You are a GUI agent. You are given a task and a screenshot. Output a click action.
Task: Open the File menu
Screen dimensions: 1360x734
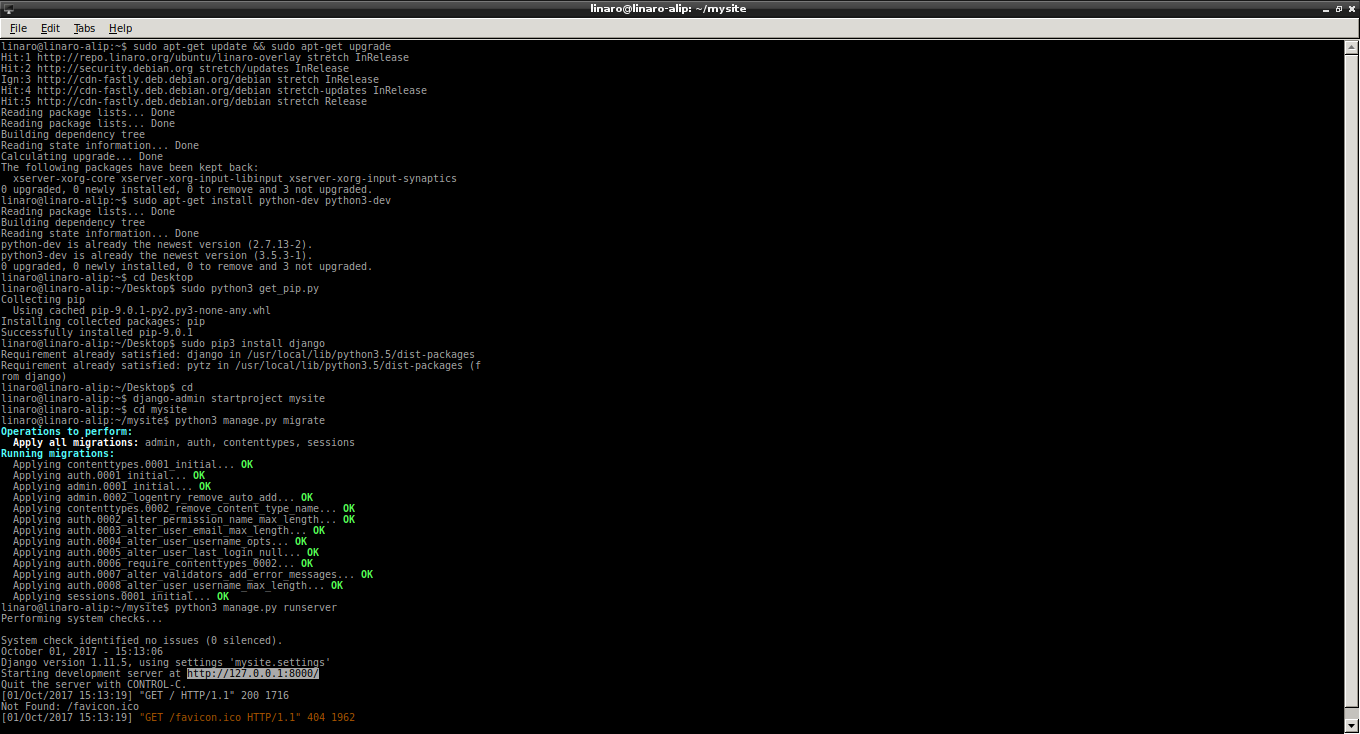[18, 28]
